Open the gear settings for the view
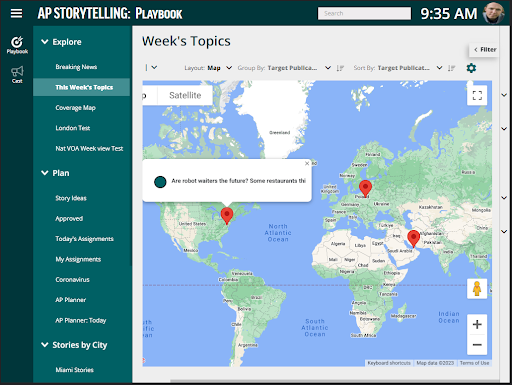The width and height of the screenshot is (512, 385). (471, 68)
